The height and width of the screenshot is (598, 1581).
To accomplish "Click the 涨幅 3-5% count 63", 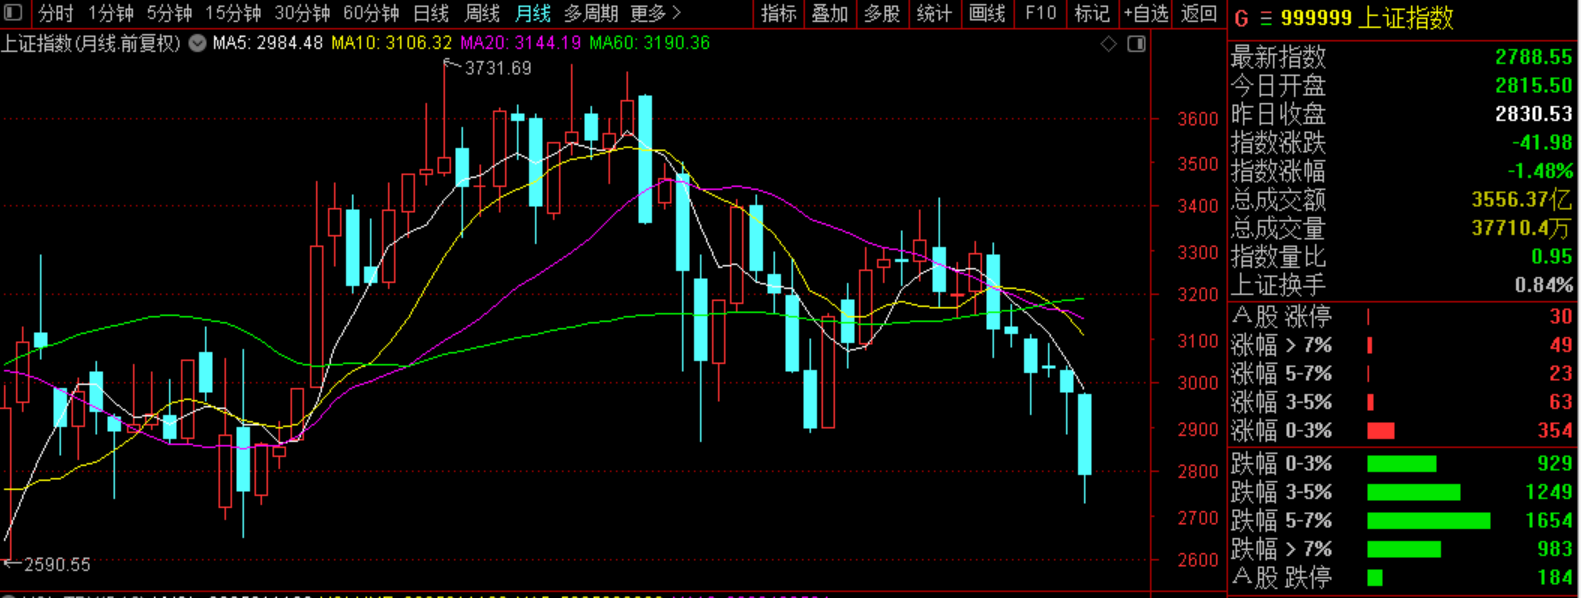I will tap(1561, 402).
